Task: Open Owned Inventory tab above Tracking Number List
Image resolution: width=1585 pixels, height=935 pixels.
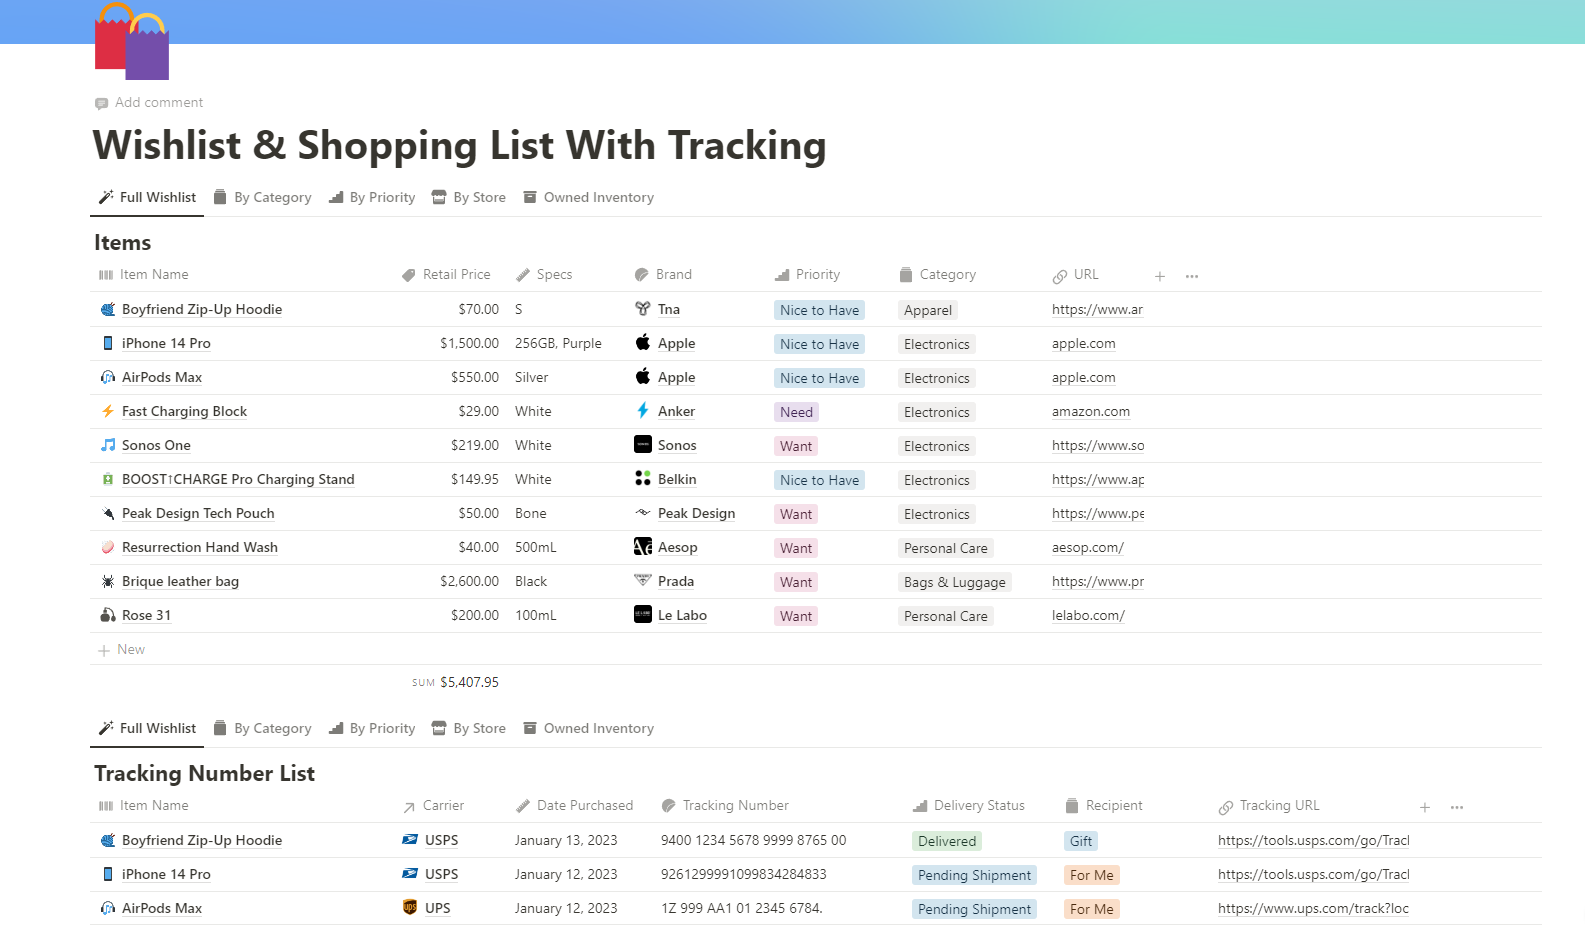Action: coord(588,728)
